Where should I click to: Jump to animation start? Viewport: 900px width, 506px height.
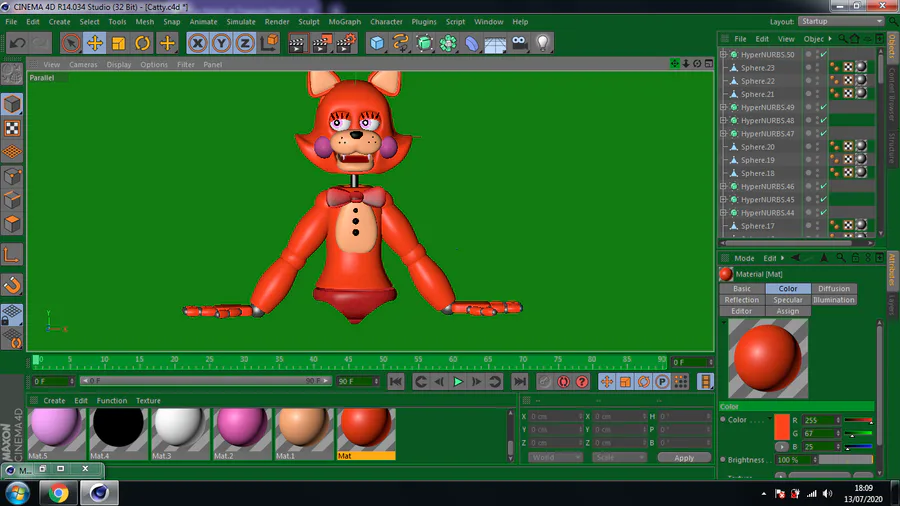click(396, 382)
